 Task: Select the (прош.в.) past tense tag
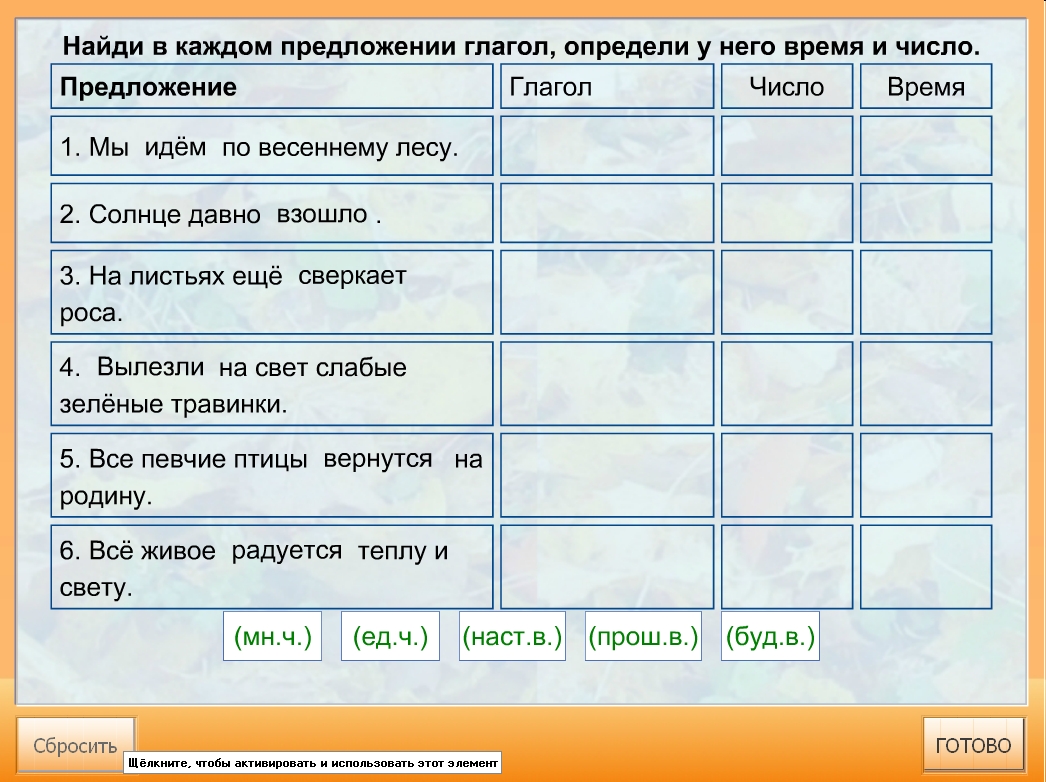(x=643, y=636)
